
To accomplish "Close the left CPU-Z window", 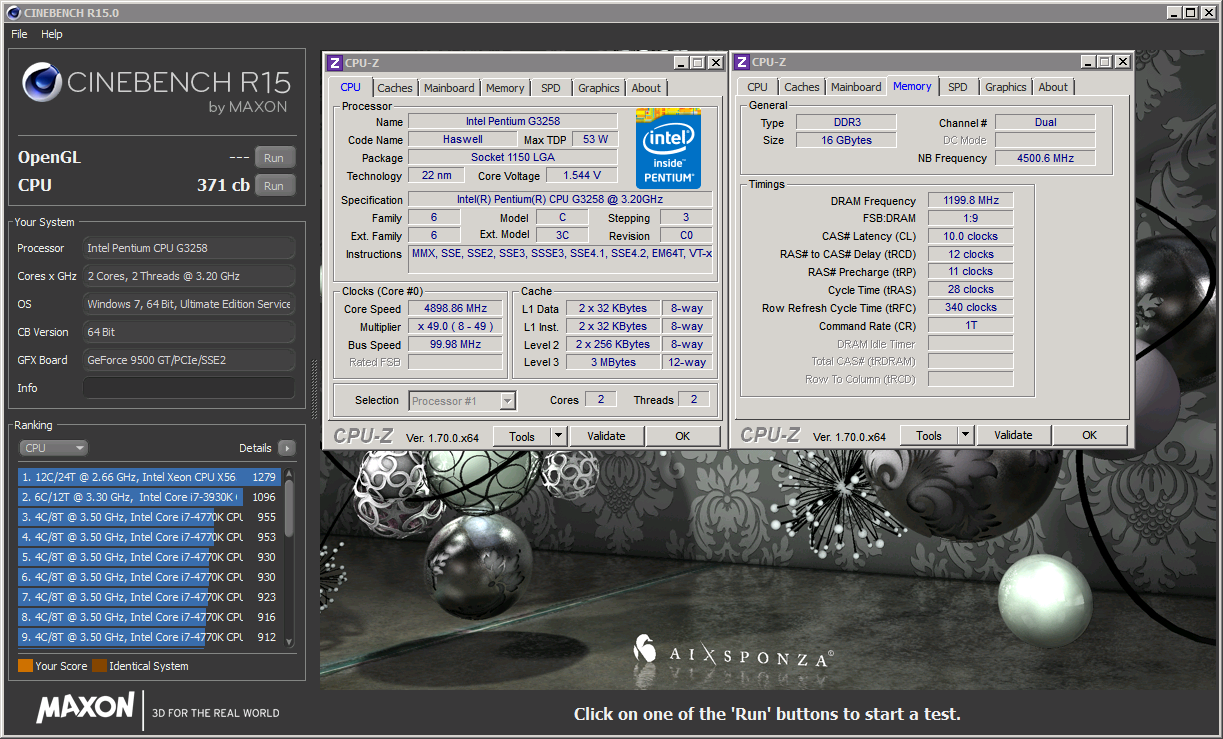I will (x=715, y=62).
